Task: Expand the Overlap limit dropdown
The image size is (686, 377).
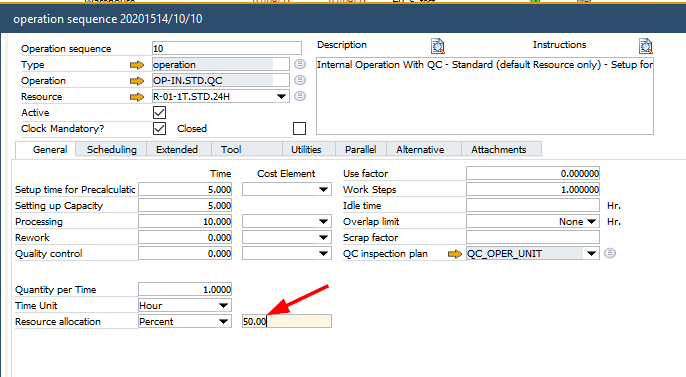Action: point(592,222)
